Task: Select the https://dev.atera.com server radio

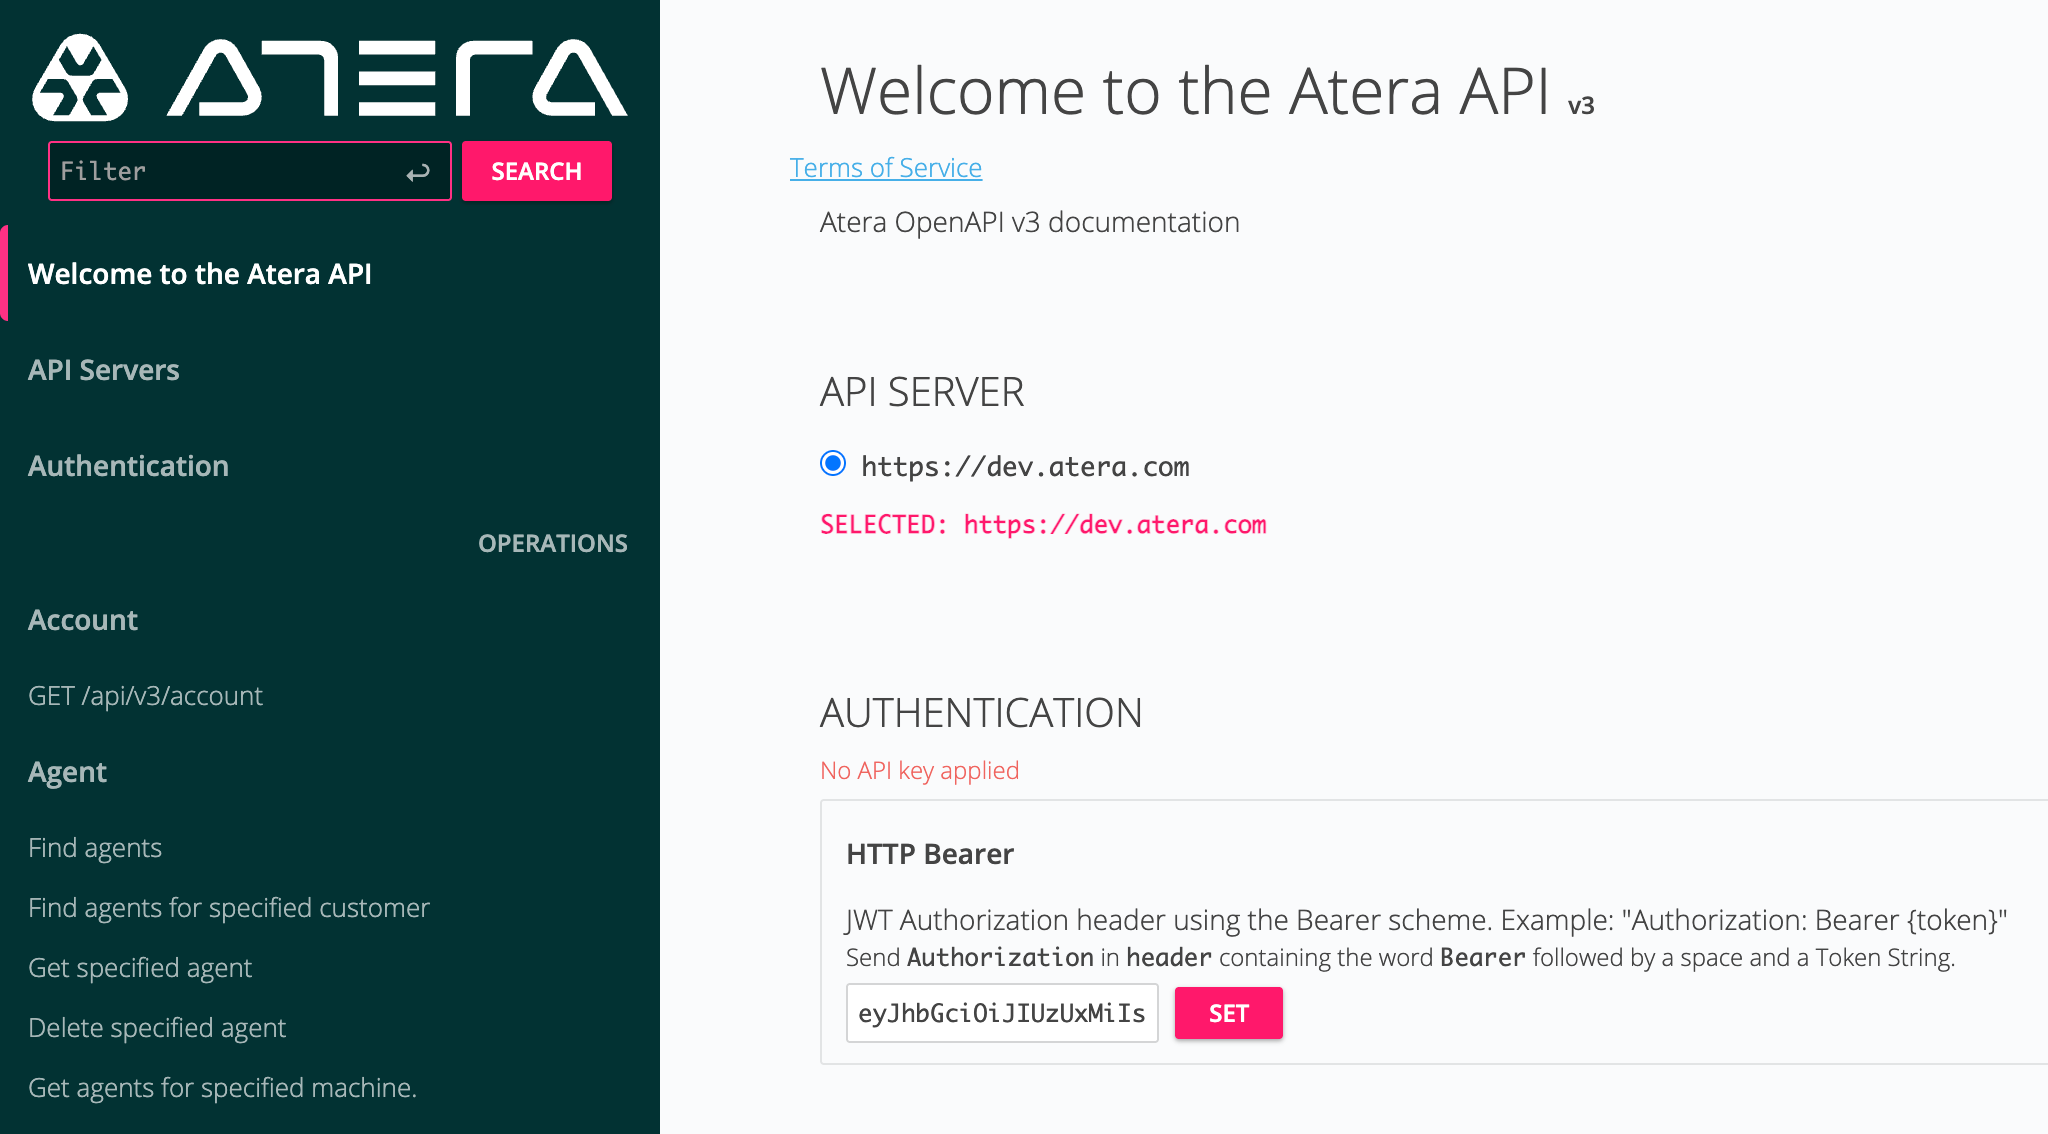Action: click(833, 464)
